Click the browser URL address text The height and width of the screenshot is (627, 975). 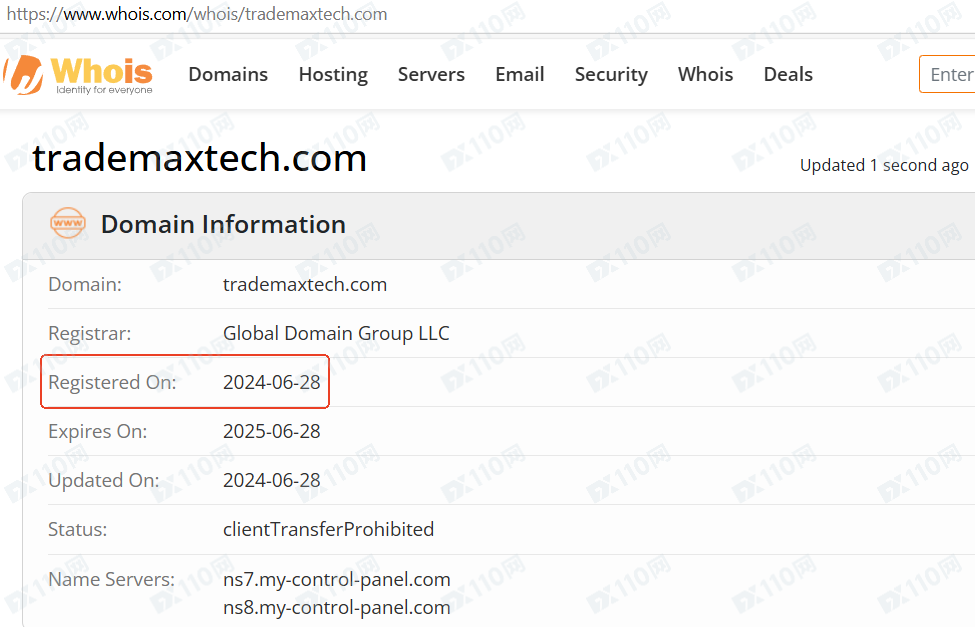[x=197, y=14]
